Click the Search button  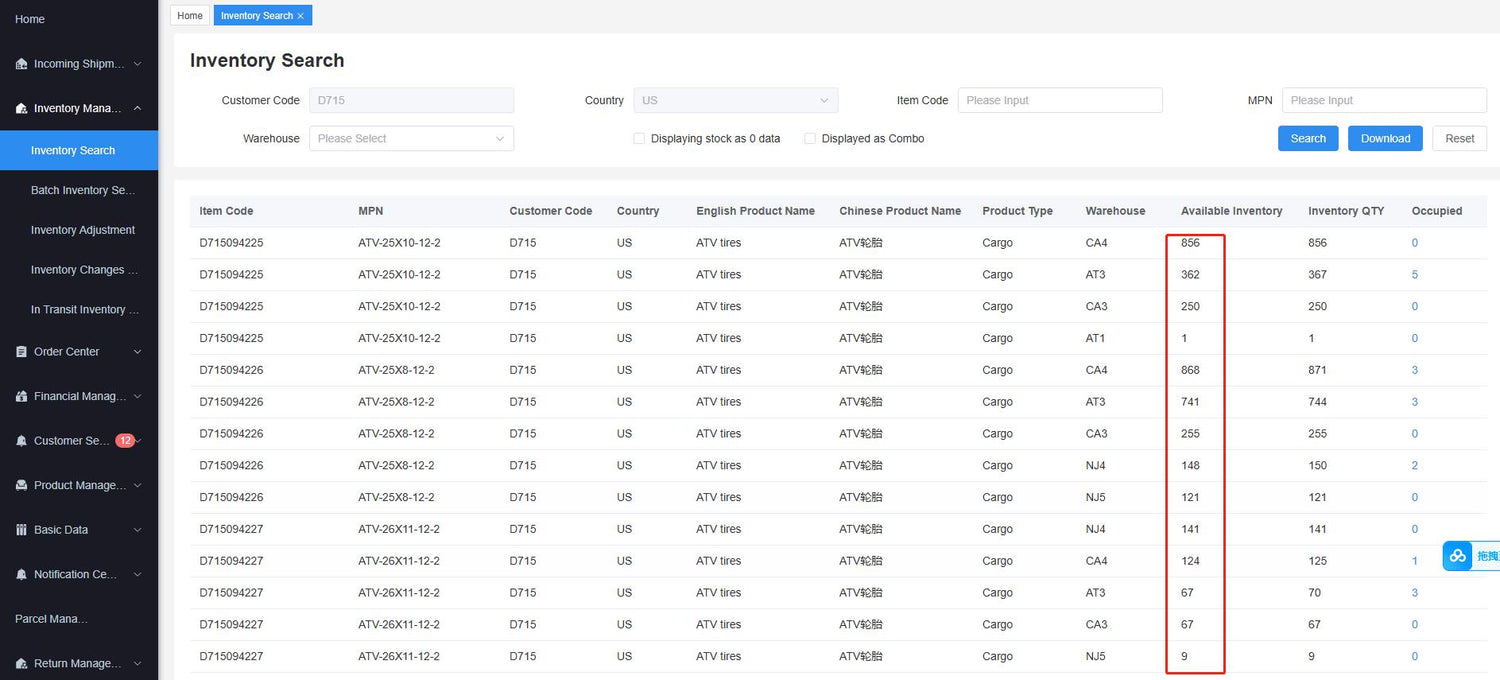coord(1308,139)
